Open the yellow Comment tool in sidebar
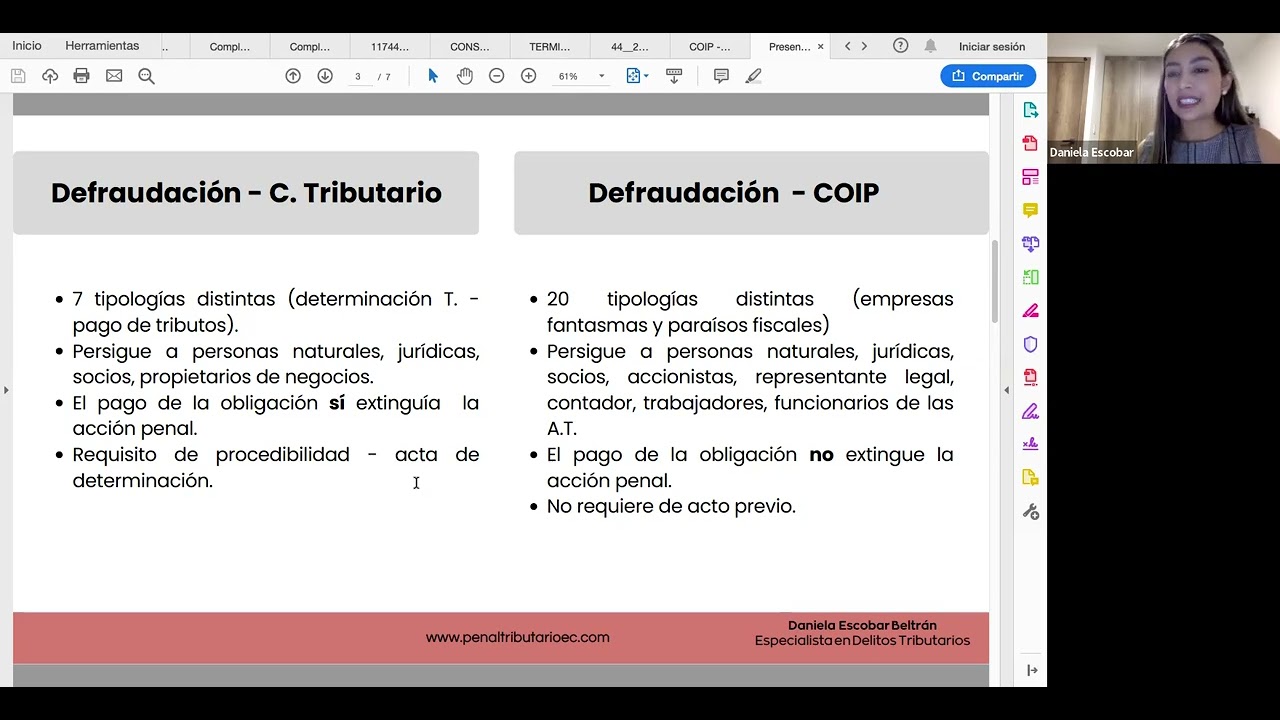The height and width of the screenshot is (720, 1280). pyautogui.click(x=1031, y=210)
